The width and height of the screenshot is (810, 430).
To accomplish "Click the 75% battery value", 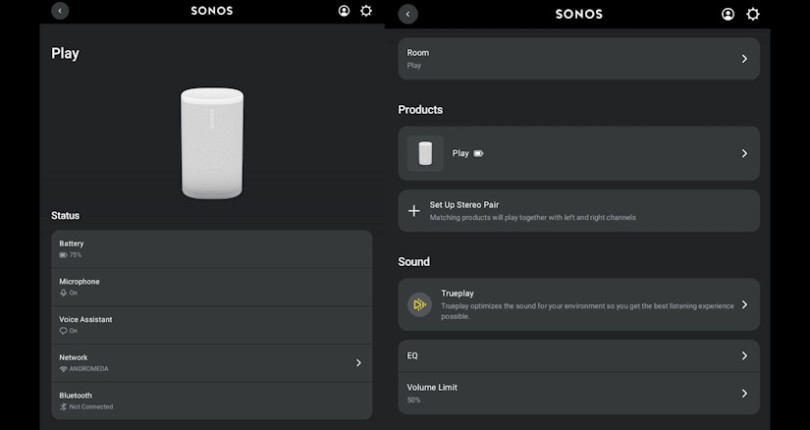I will [75, 255].
